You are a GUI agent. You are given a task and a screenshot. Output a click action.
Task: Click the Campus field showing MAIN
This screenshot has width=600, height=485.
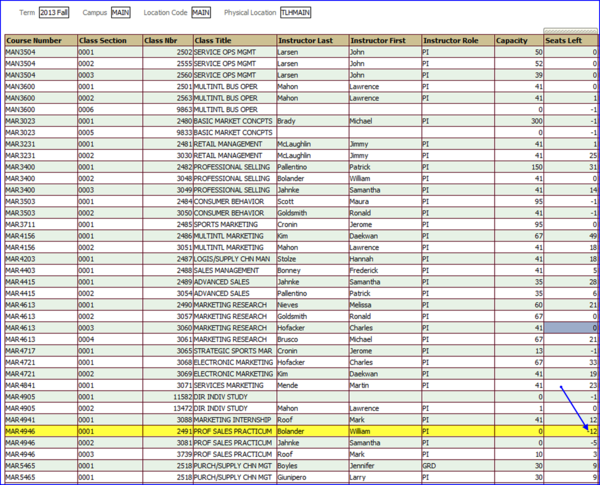pyautogui.click(x=121, y=13)
